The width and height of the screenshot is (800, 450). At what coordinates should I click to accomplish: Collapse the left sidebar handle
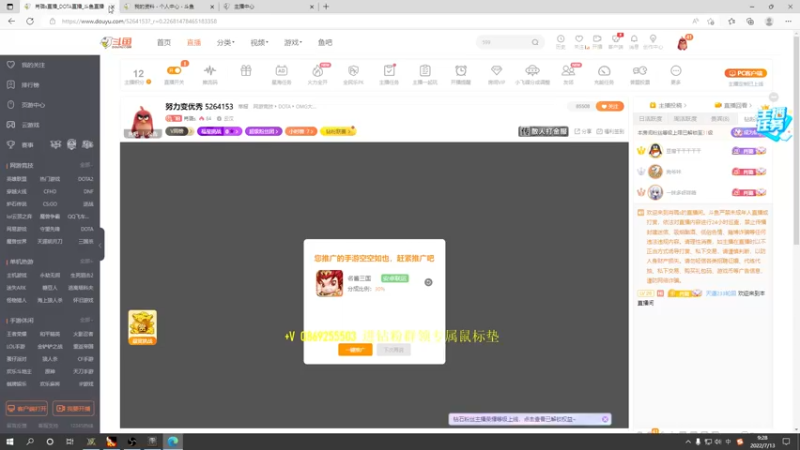pos(102,244)
